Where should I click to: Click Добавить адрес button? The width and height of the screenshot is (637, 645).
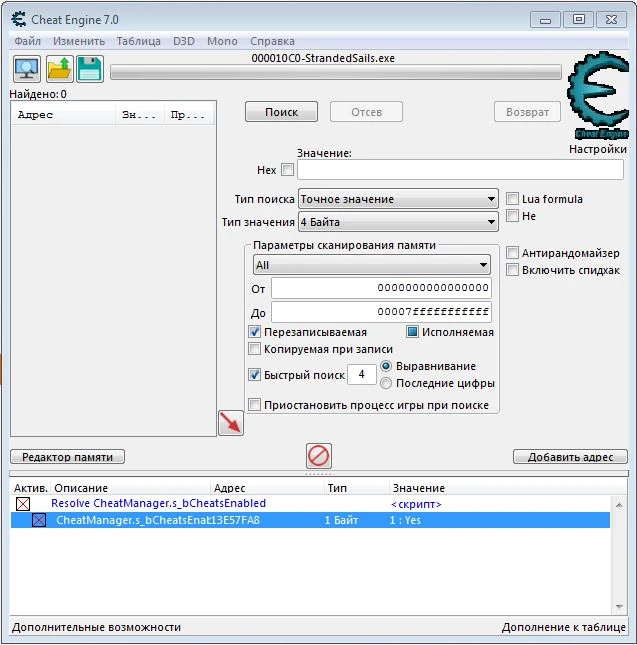coord(570,457)
